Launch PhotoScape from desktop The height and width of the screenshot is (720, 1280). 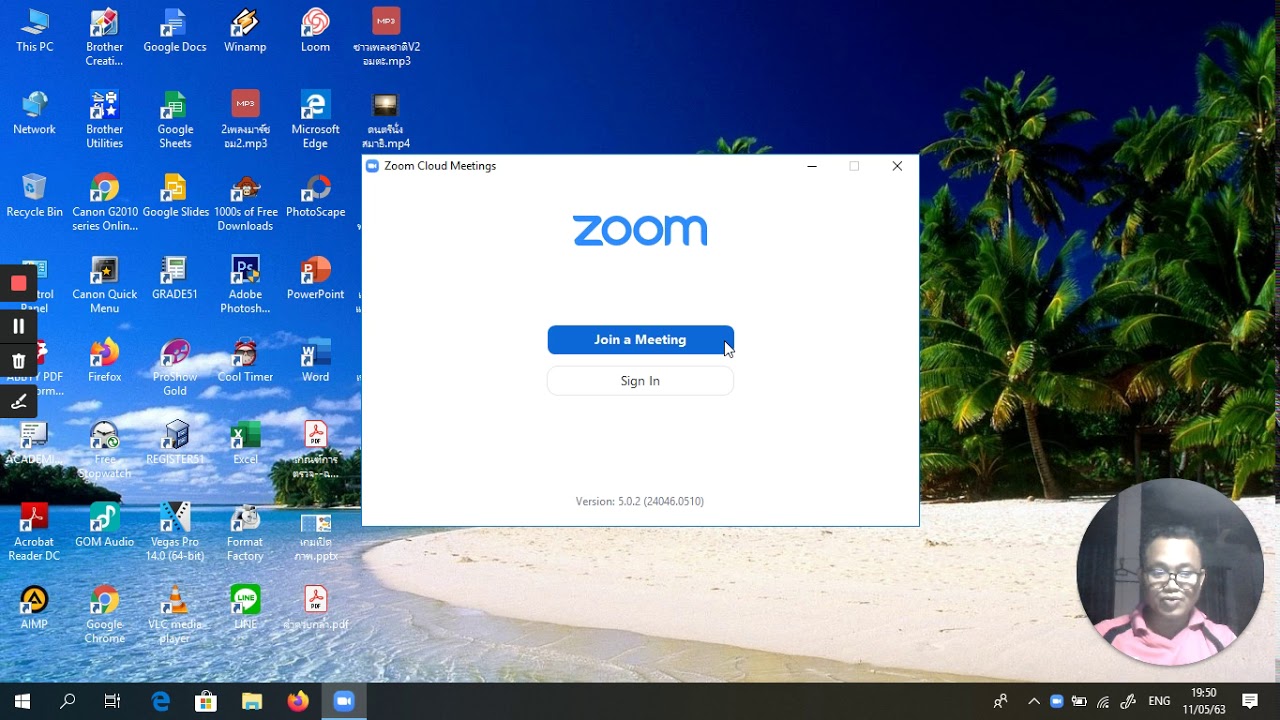pyautogui.click(x=315, y=196)
